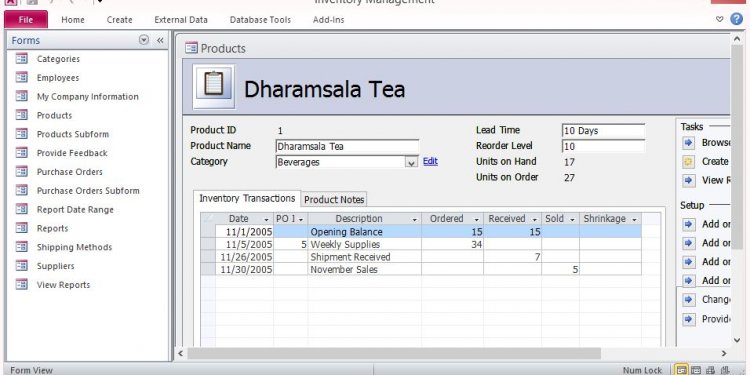Open the Provide Feedback form icon
Screen dimensions: 750x375
click(22, 153)
